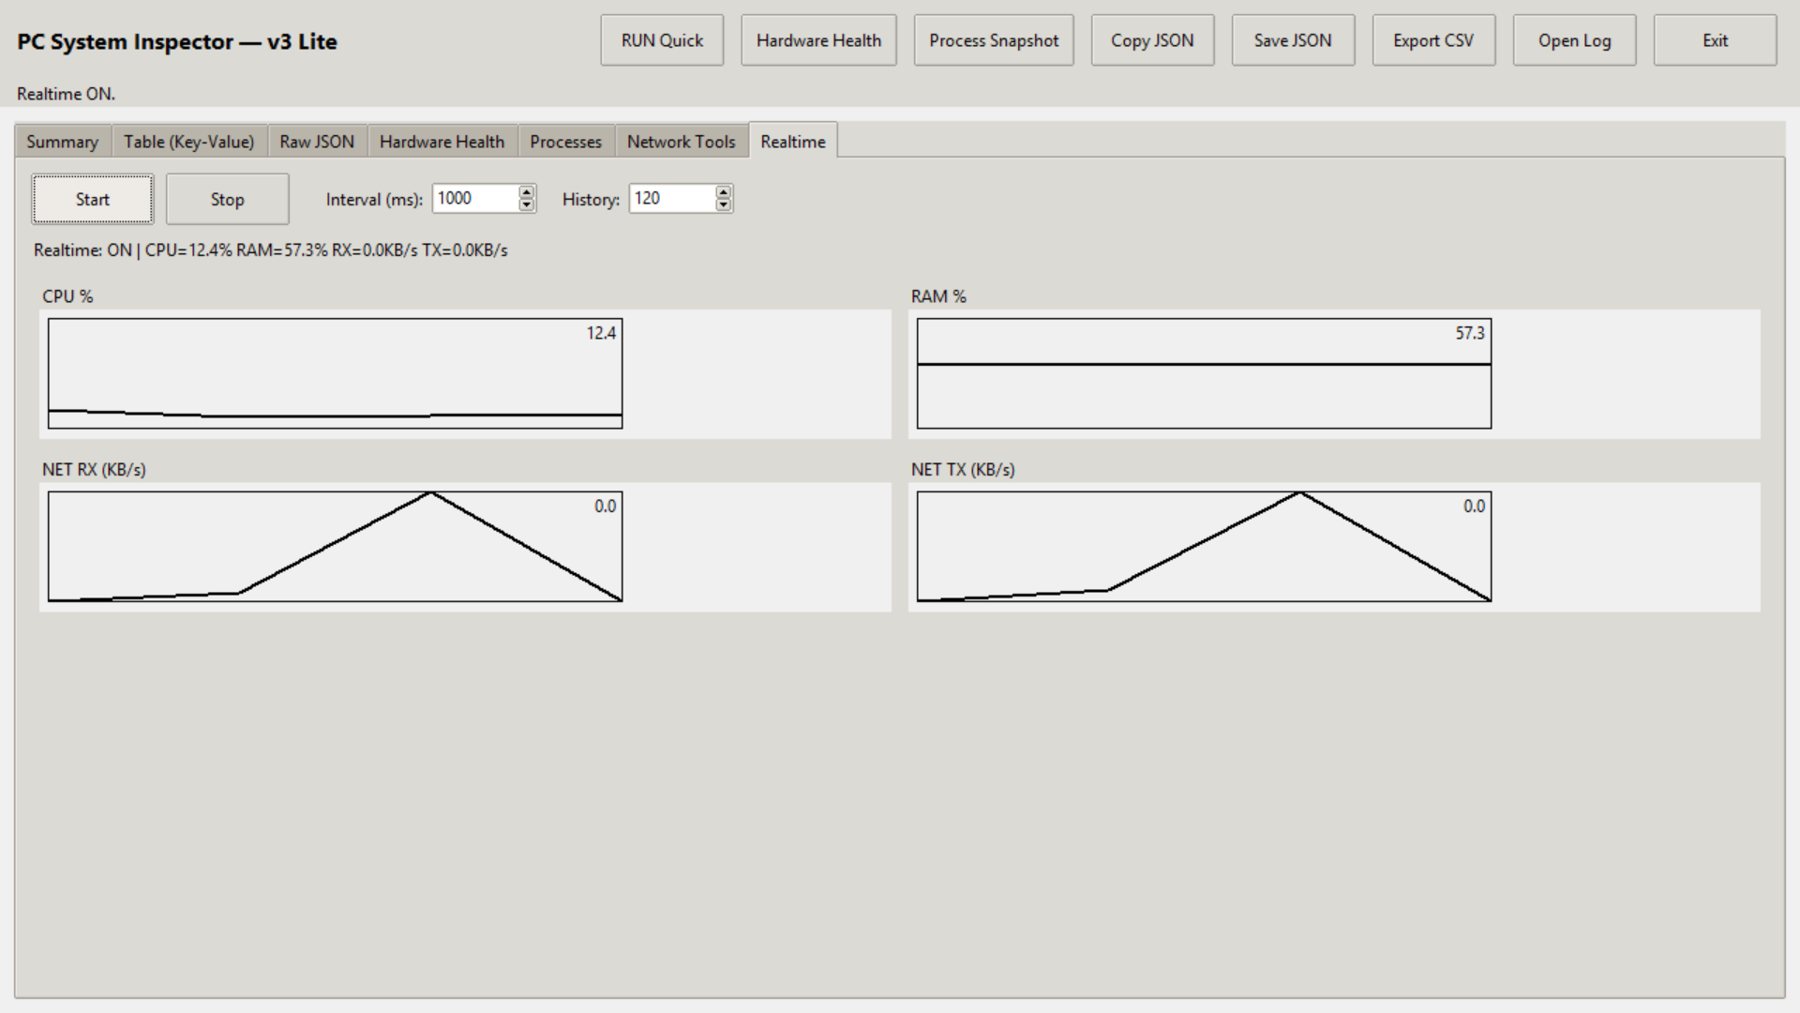
Task: Increase History value with up arrow
Action: 723,192
